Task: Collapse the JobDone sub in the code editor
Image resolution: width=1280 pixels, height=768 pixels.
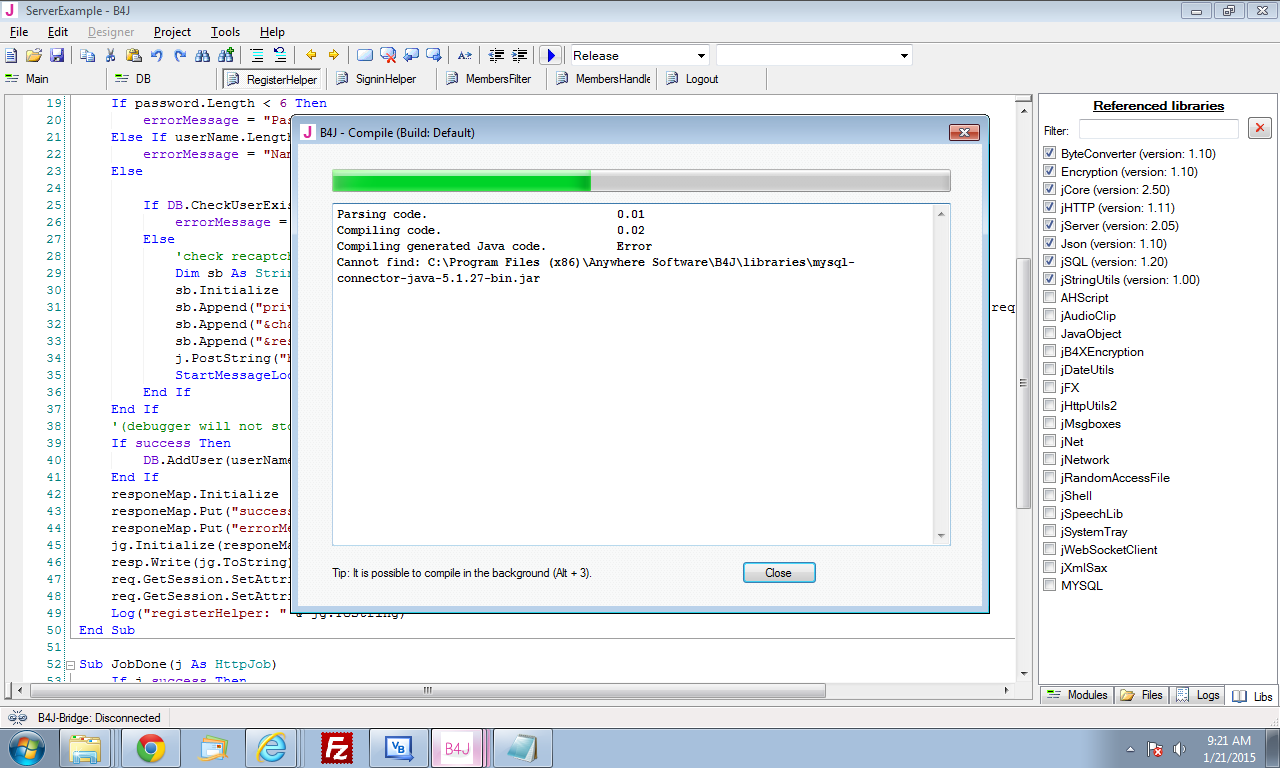Action: [x=71, y=665]
